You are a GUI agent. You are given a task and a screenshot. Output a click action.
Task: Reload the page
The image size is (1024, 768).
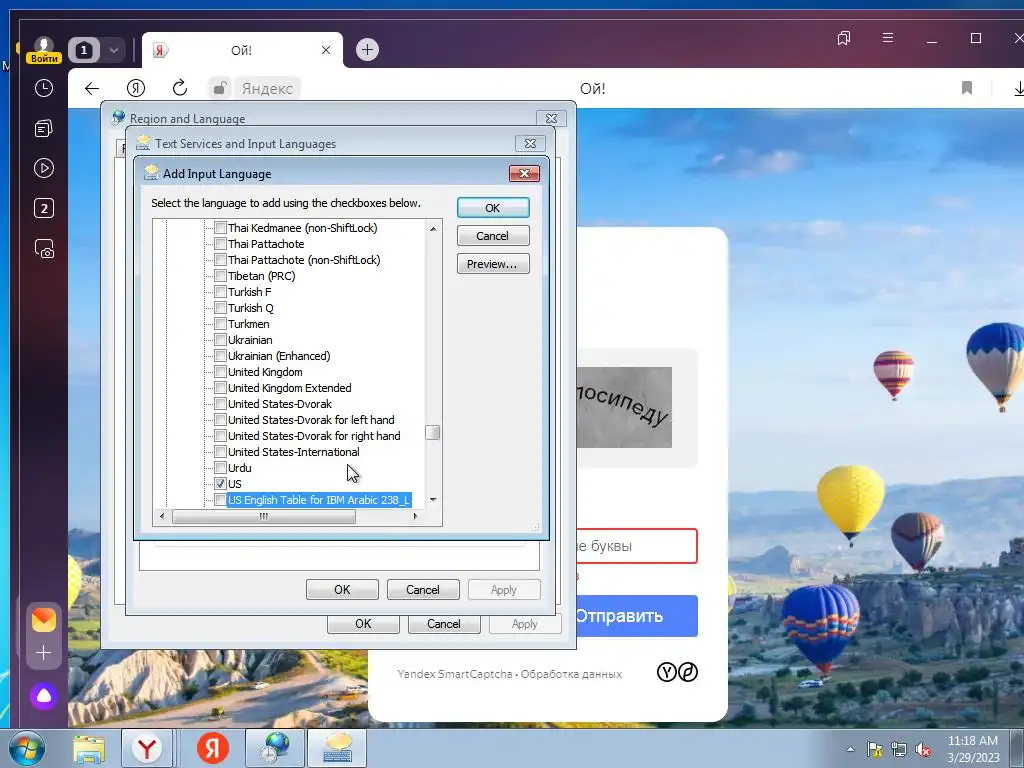point(180,88)
